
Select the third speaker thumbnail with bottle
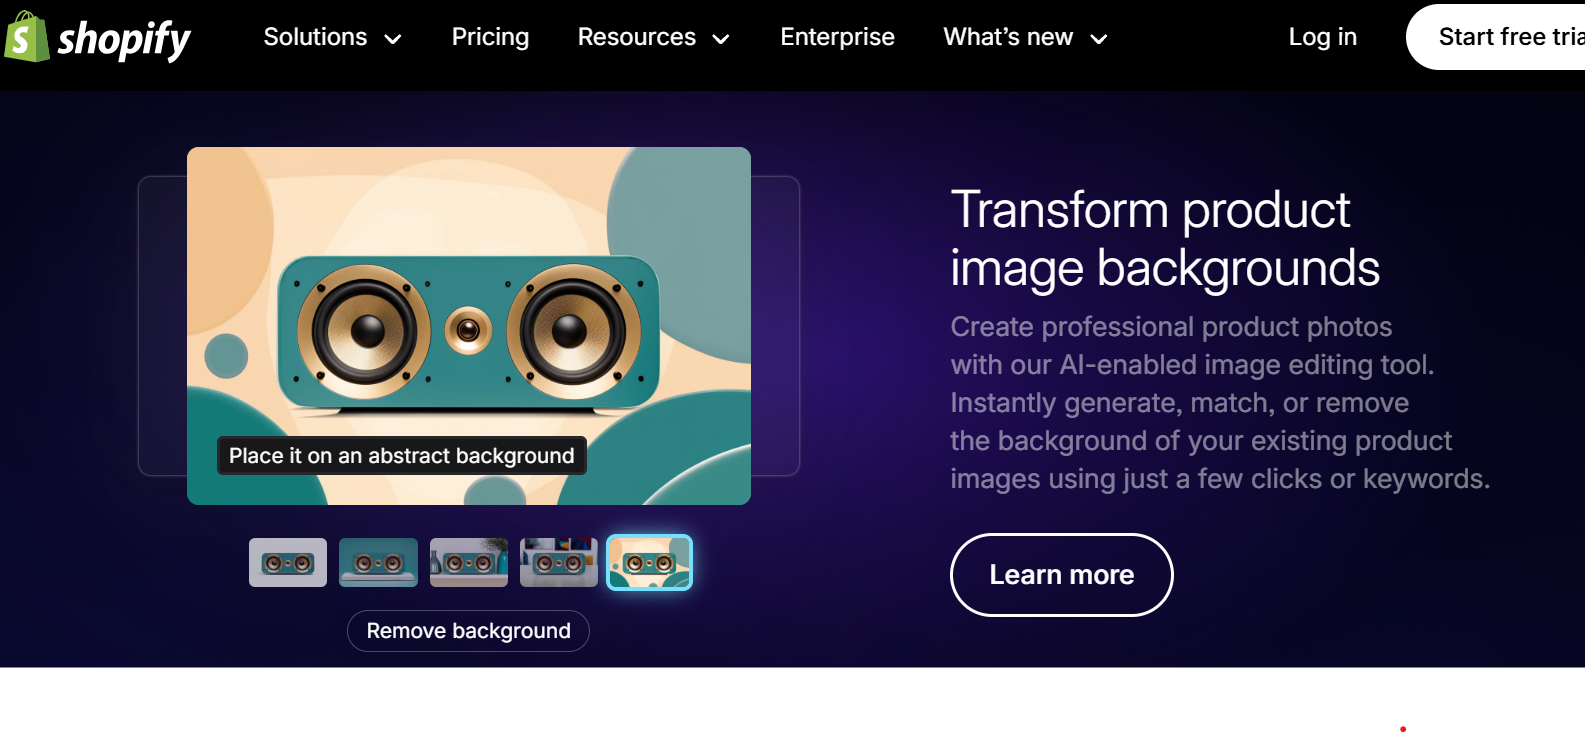click(x=469, y=563)
